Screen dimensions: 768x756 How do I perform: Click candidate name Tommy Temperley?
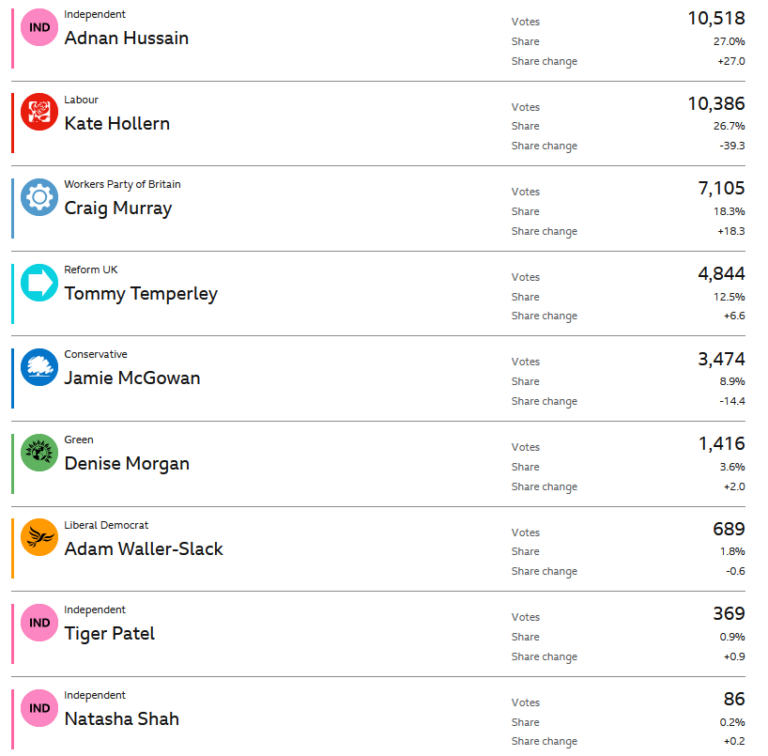pyautogui.click(x=141, y=294)
